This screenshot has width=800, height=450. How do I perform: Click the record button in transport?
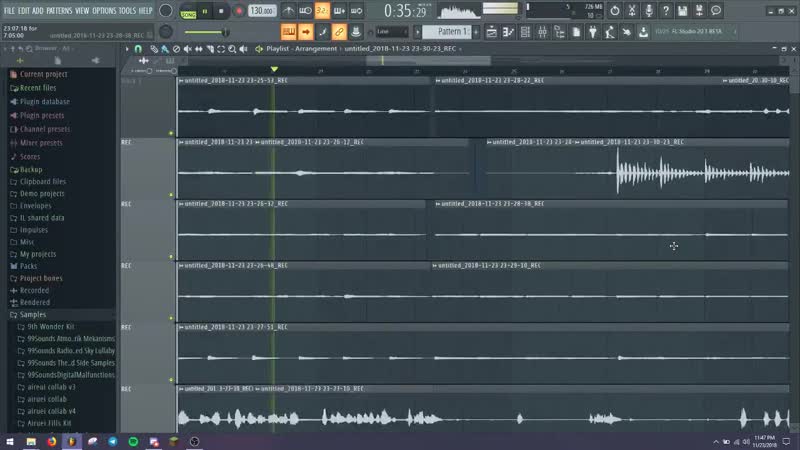pyautogui.click(x=239, y=11)
